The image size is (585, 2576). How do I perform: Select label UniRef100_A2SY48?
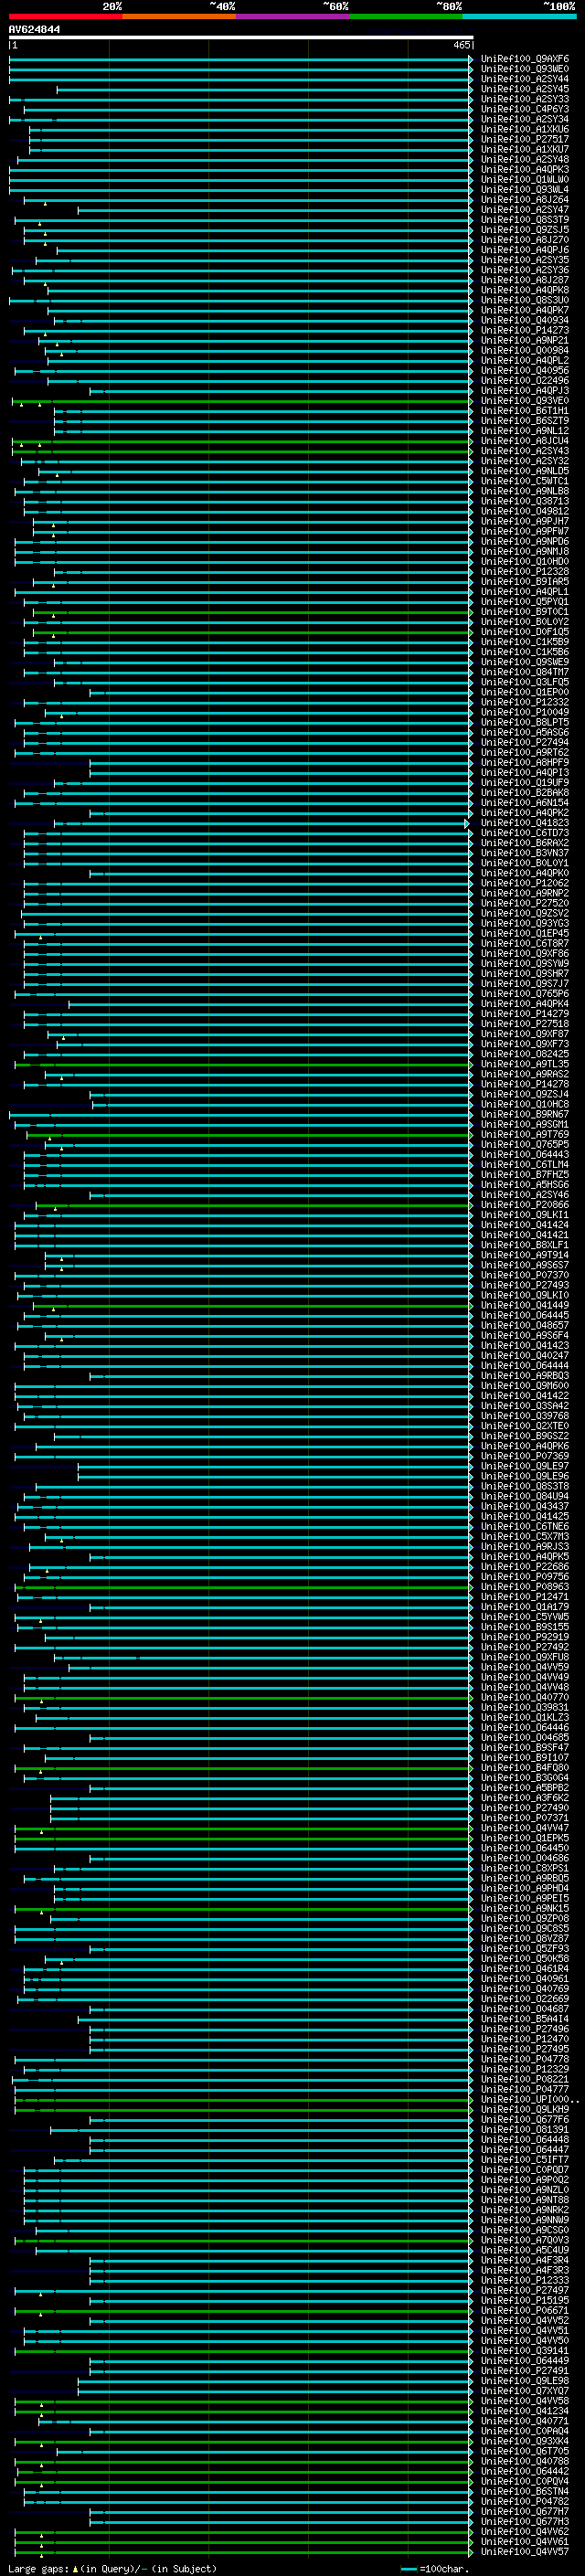click(525, 159)
